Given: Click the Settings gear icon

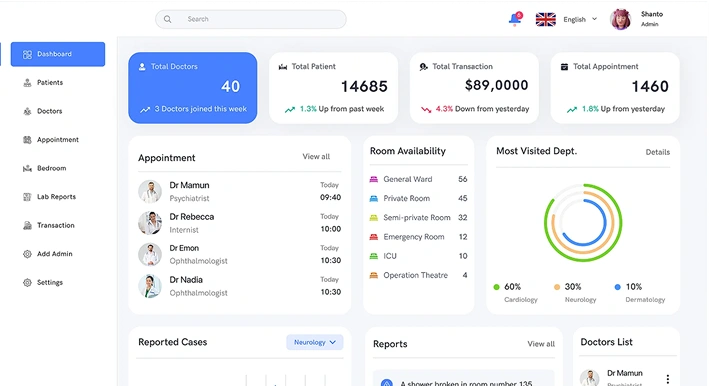Looking at the screenshot, I should tap(27, 283).
